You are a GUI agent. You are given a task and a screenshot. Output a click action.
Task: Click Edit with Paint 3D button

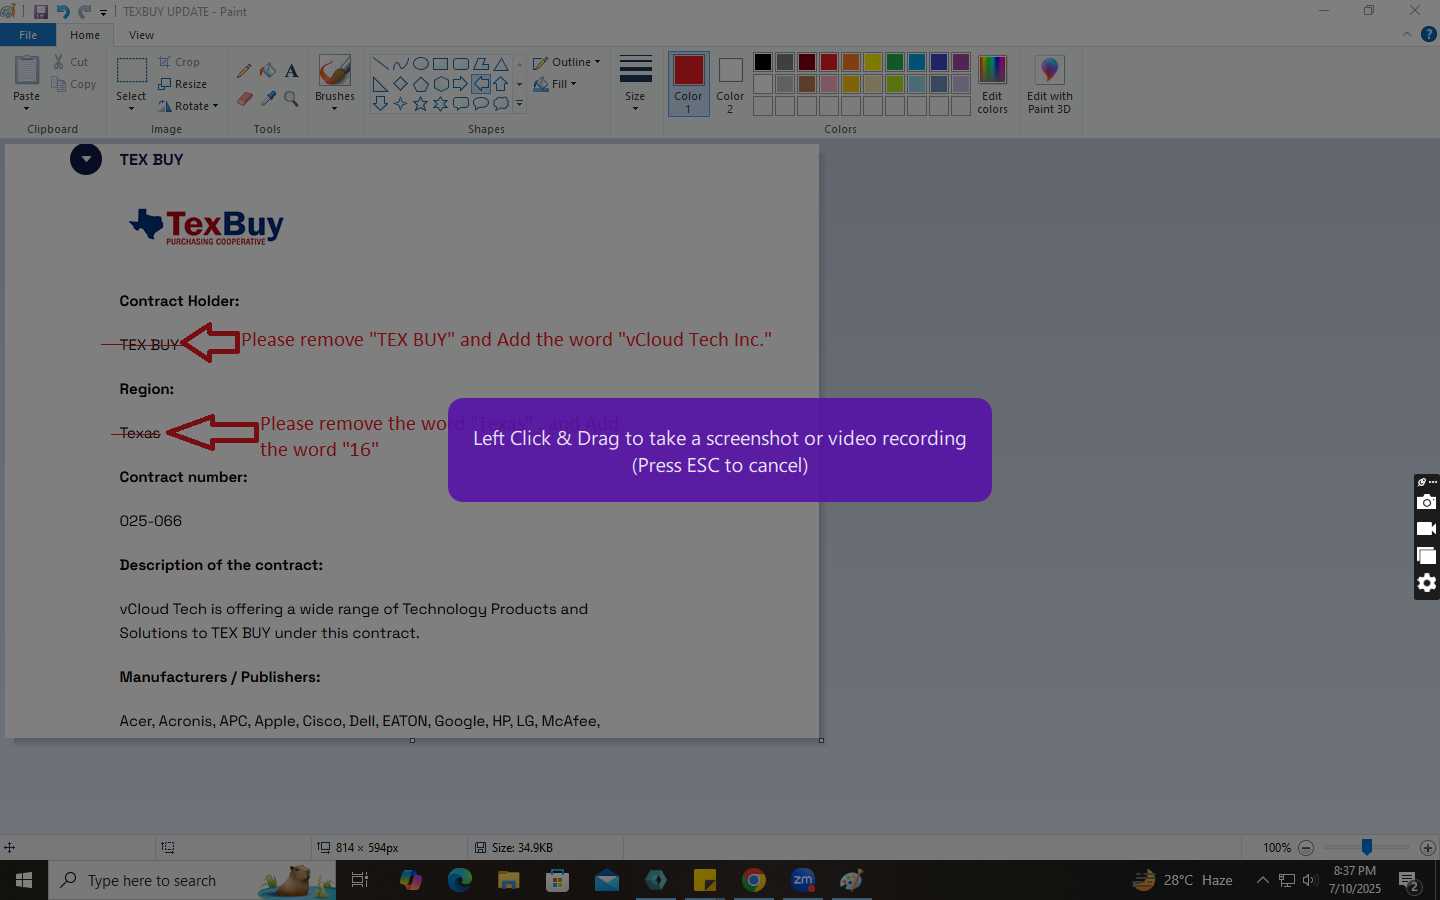(1049, 85)
